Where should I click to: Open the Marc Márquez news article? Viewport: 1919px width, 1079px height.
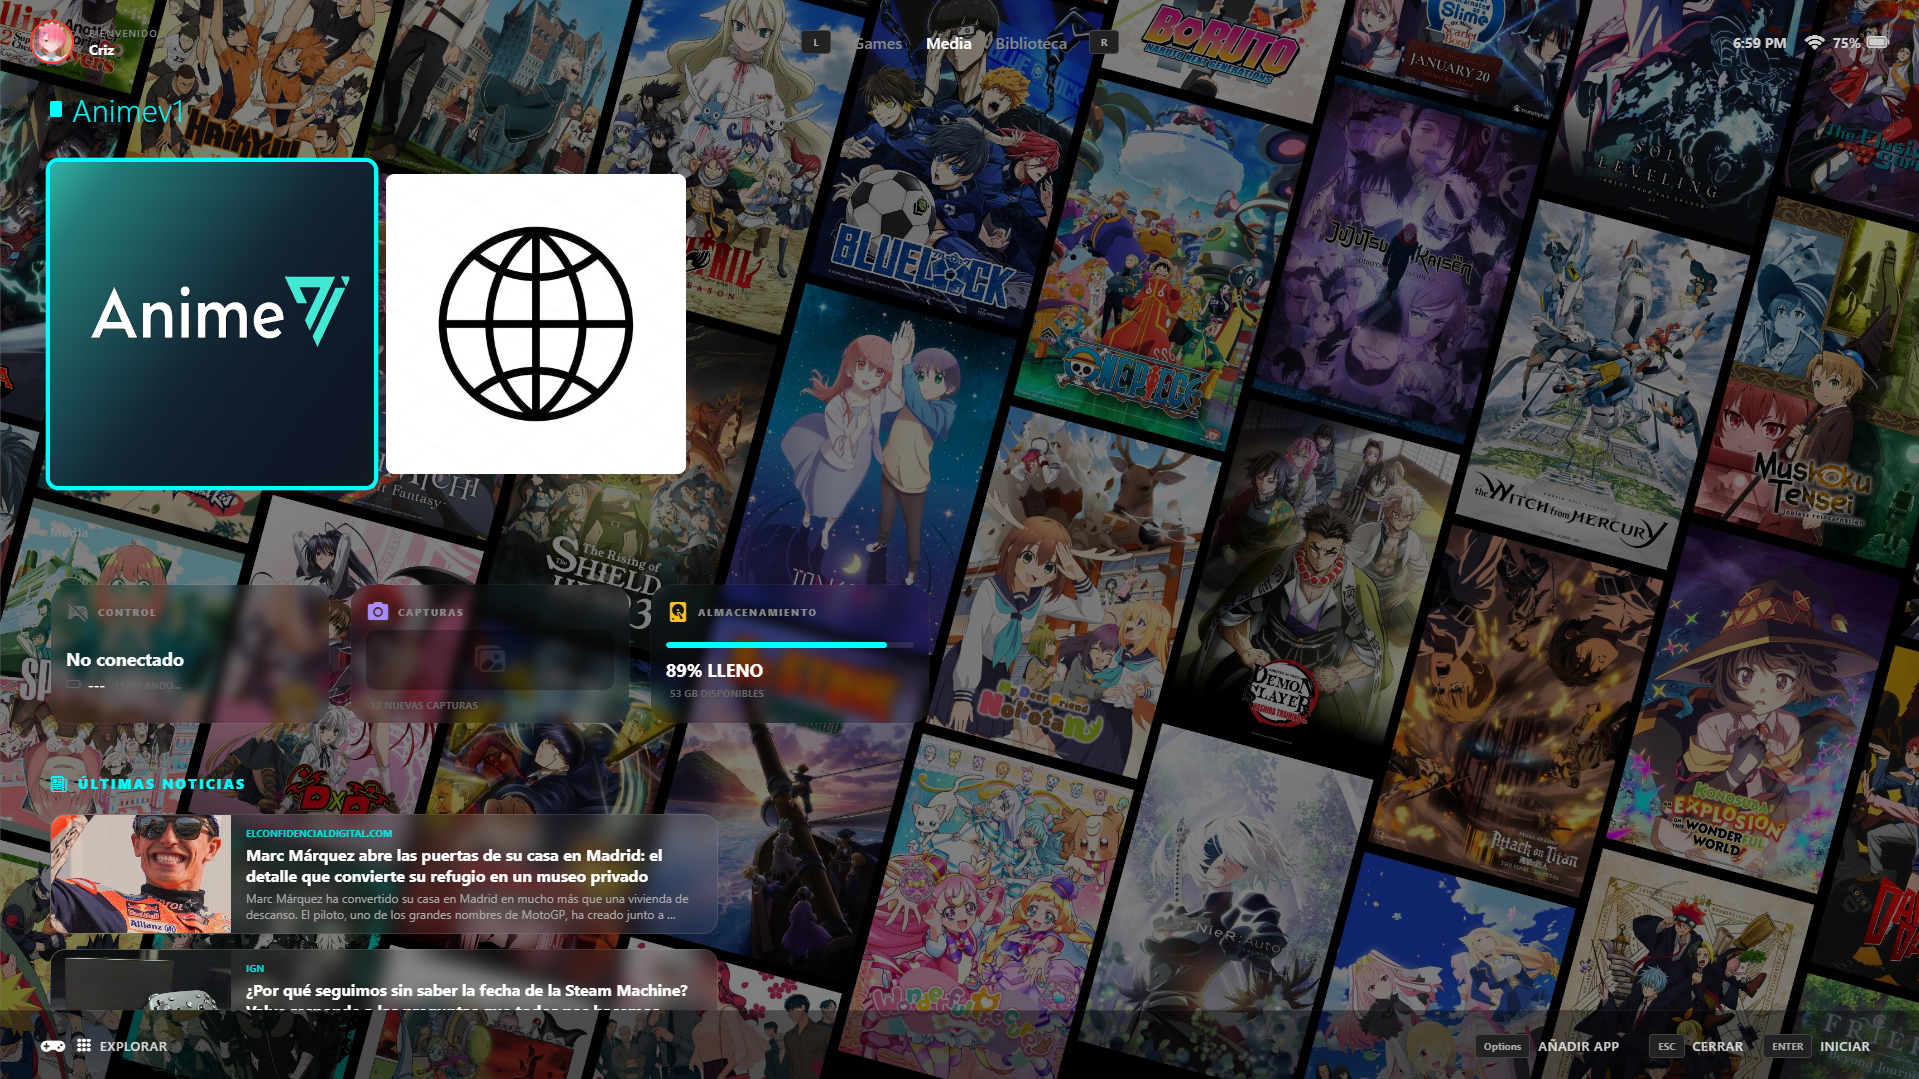[x=384, y=874]
